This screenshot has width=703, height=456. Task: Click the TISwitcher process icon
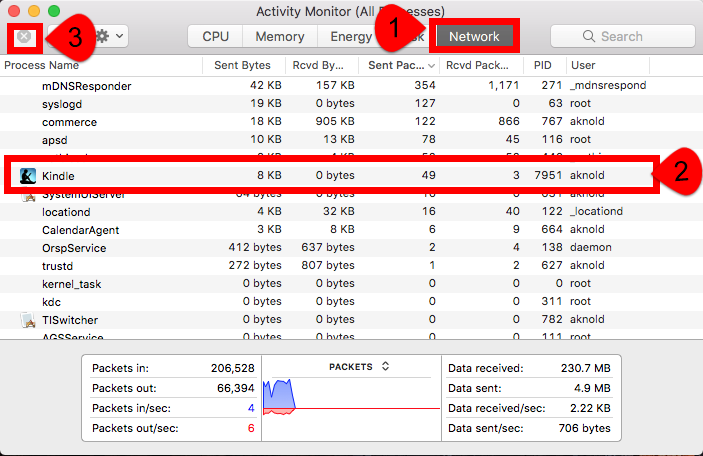pyautogui.click(x=28, y=320)
